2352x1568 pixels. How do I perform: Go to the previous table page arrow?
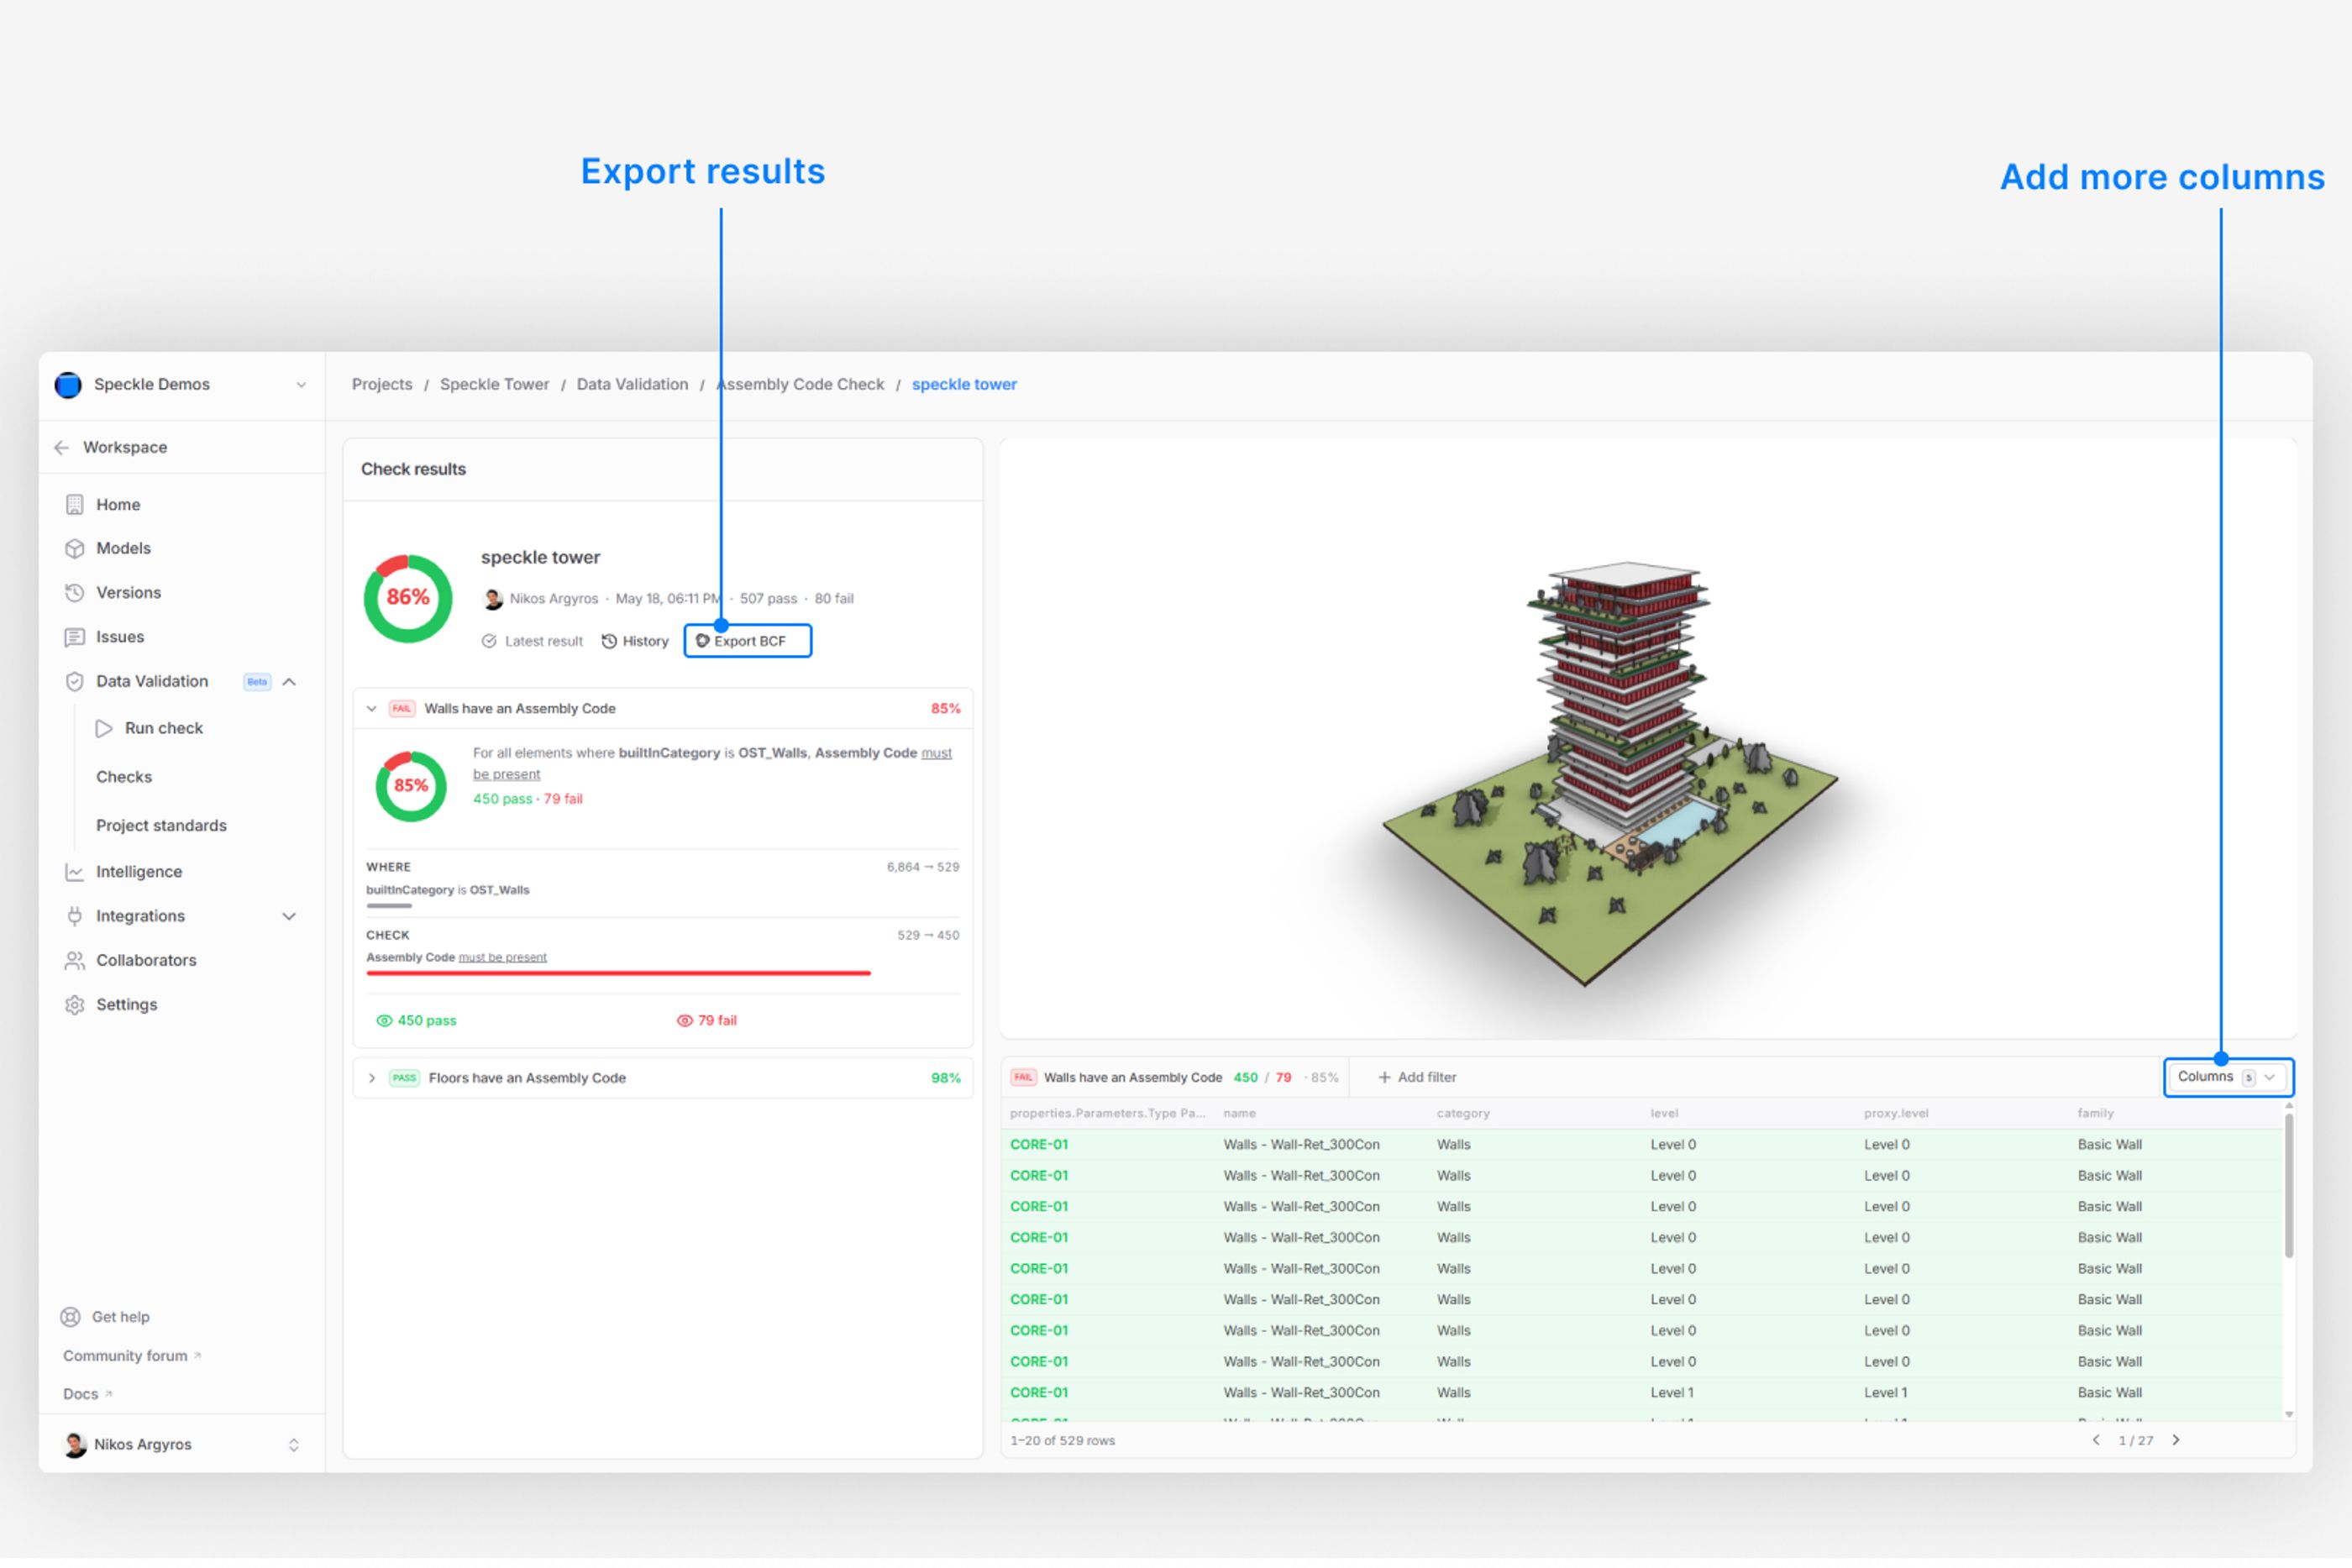click(x=2097, y=1441)
